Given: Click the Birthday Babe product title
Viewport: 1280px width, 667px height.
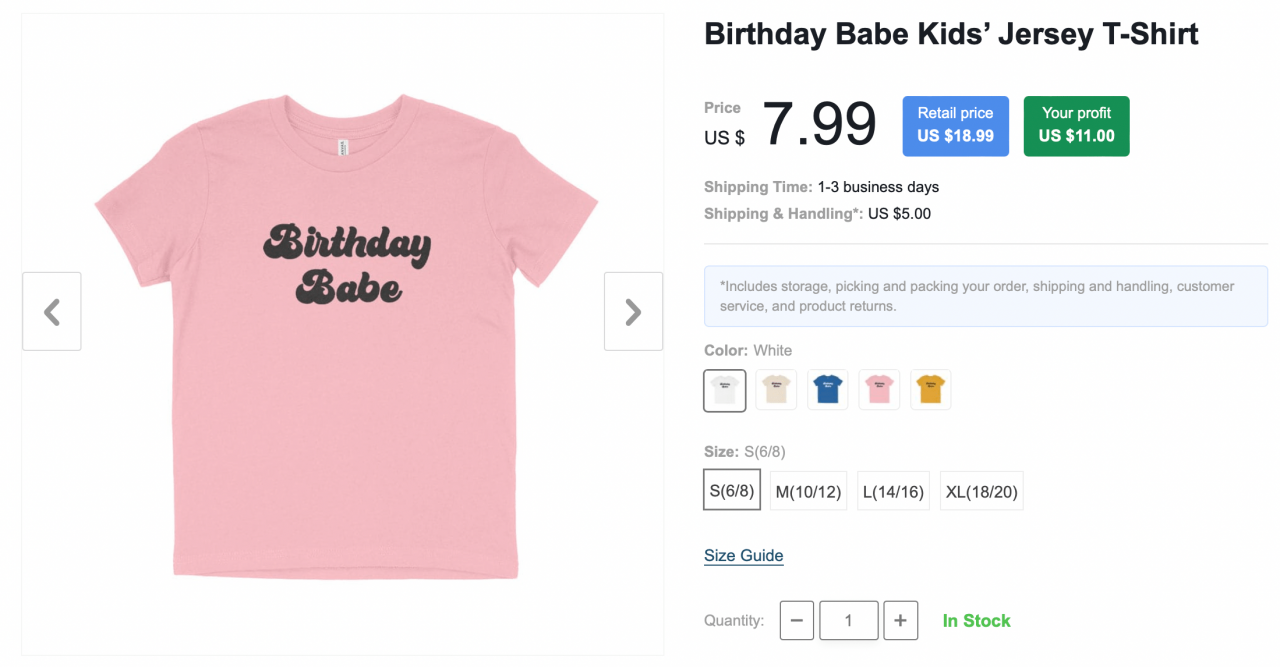Looking at the screenshot, I should pyautogui.click(x=950, y=33).
